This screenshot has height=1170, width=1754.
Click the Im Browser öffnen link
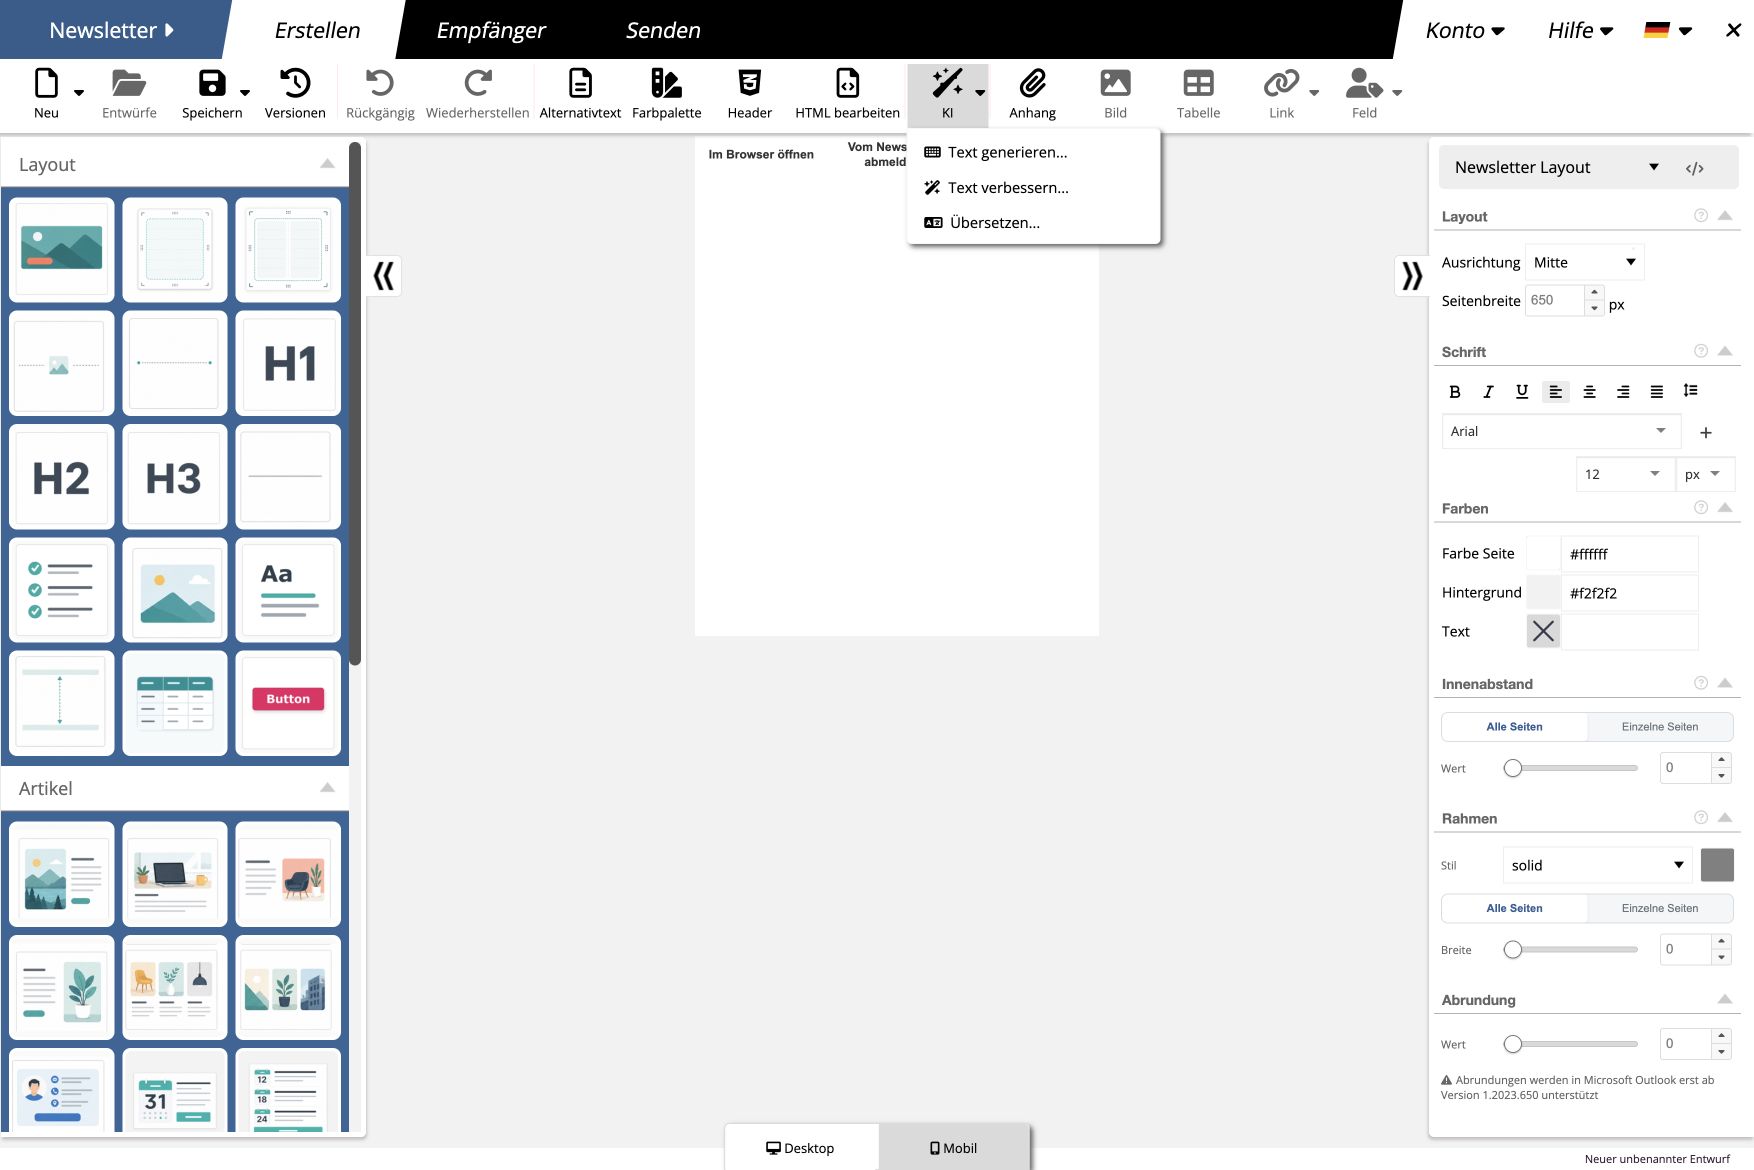(x=761, y=154)
